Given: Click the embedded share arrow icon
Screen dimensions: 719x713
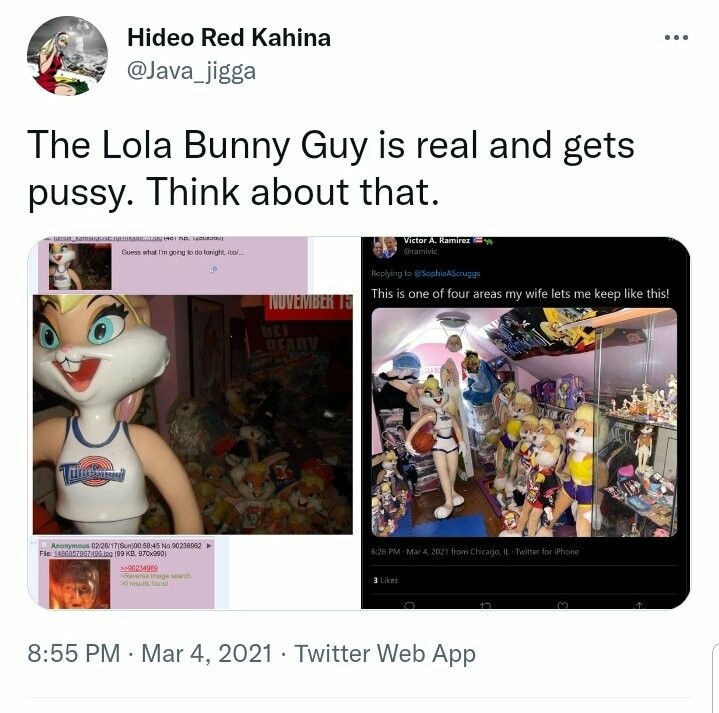Looking at the screenshot, I should coord(639,605).
